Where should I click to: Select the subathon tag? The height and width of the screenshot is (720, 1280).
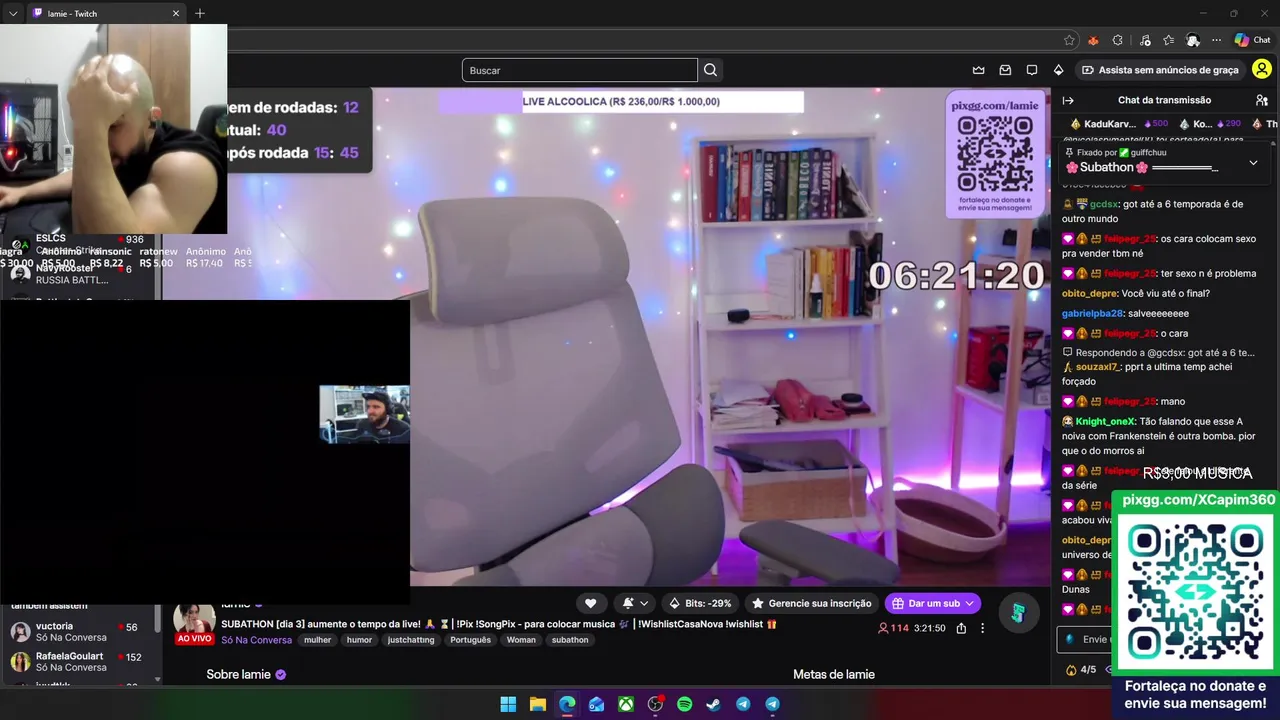click(x=570, y=640)
